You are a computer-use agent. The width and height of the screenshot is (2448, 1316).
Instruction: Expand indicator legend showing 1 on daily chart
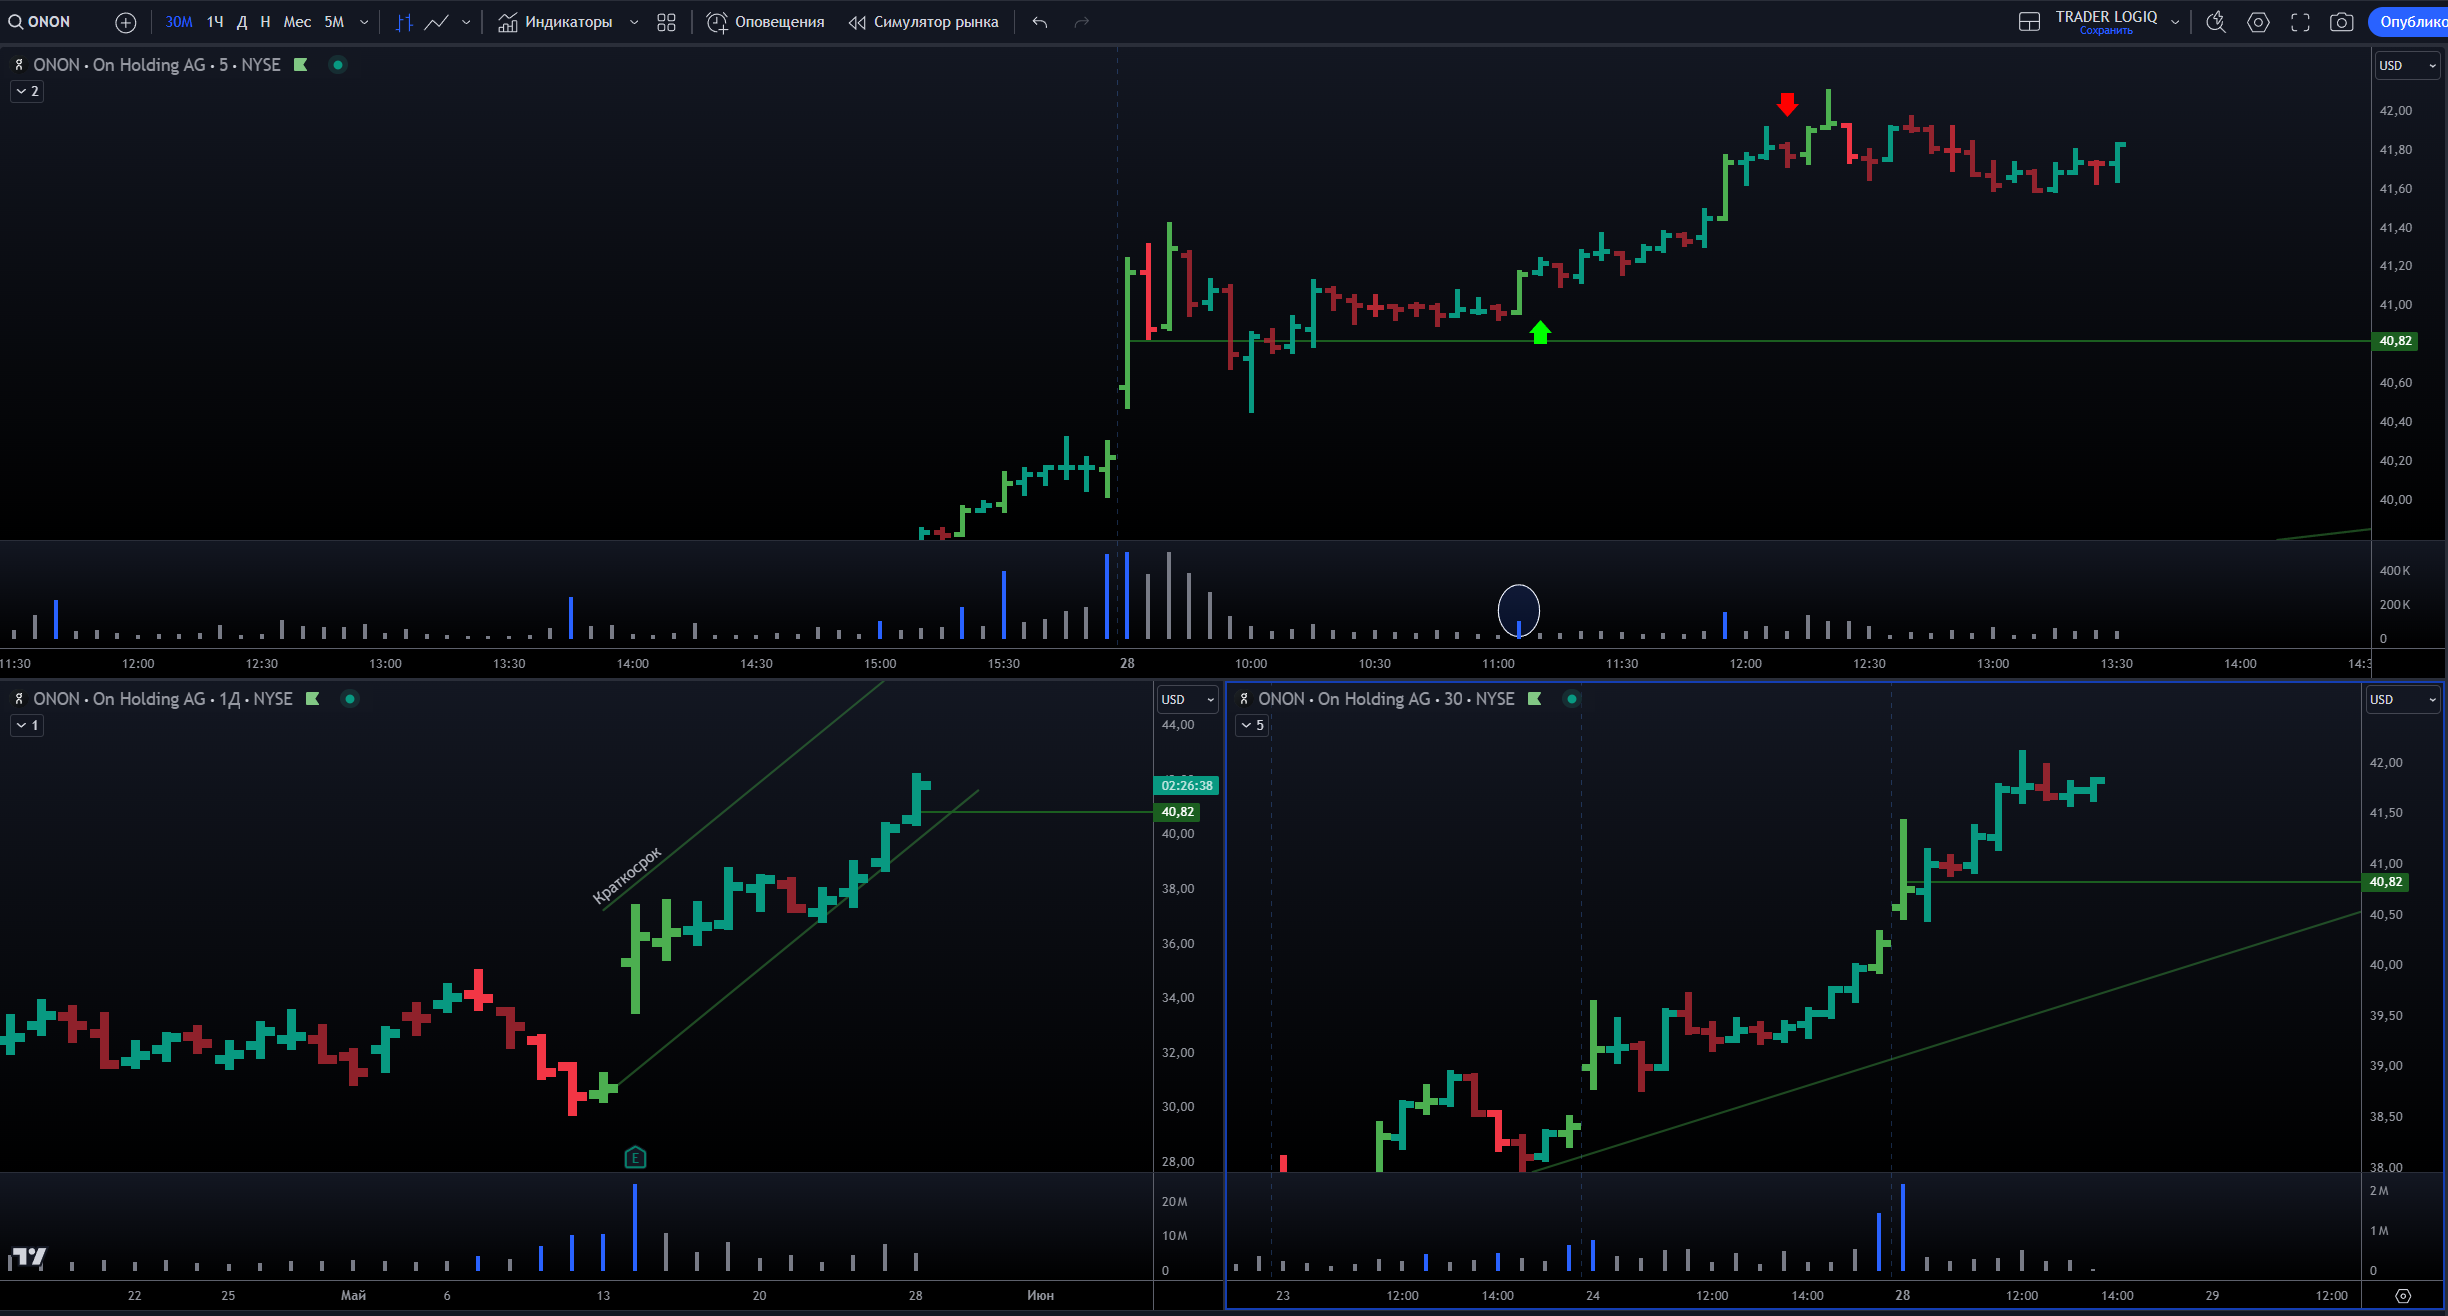pos(27,726)
